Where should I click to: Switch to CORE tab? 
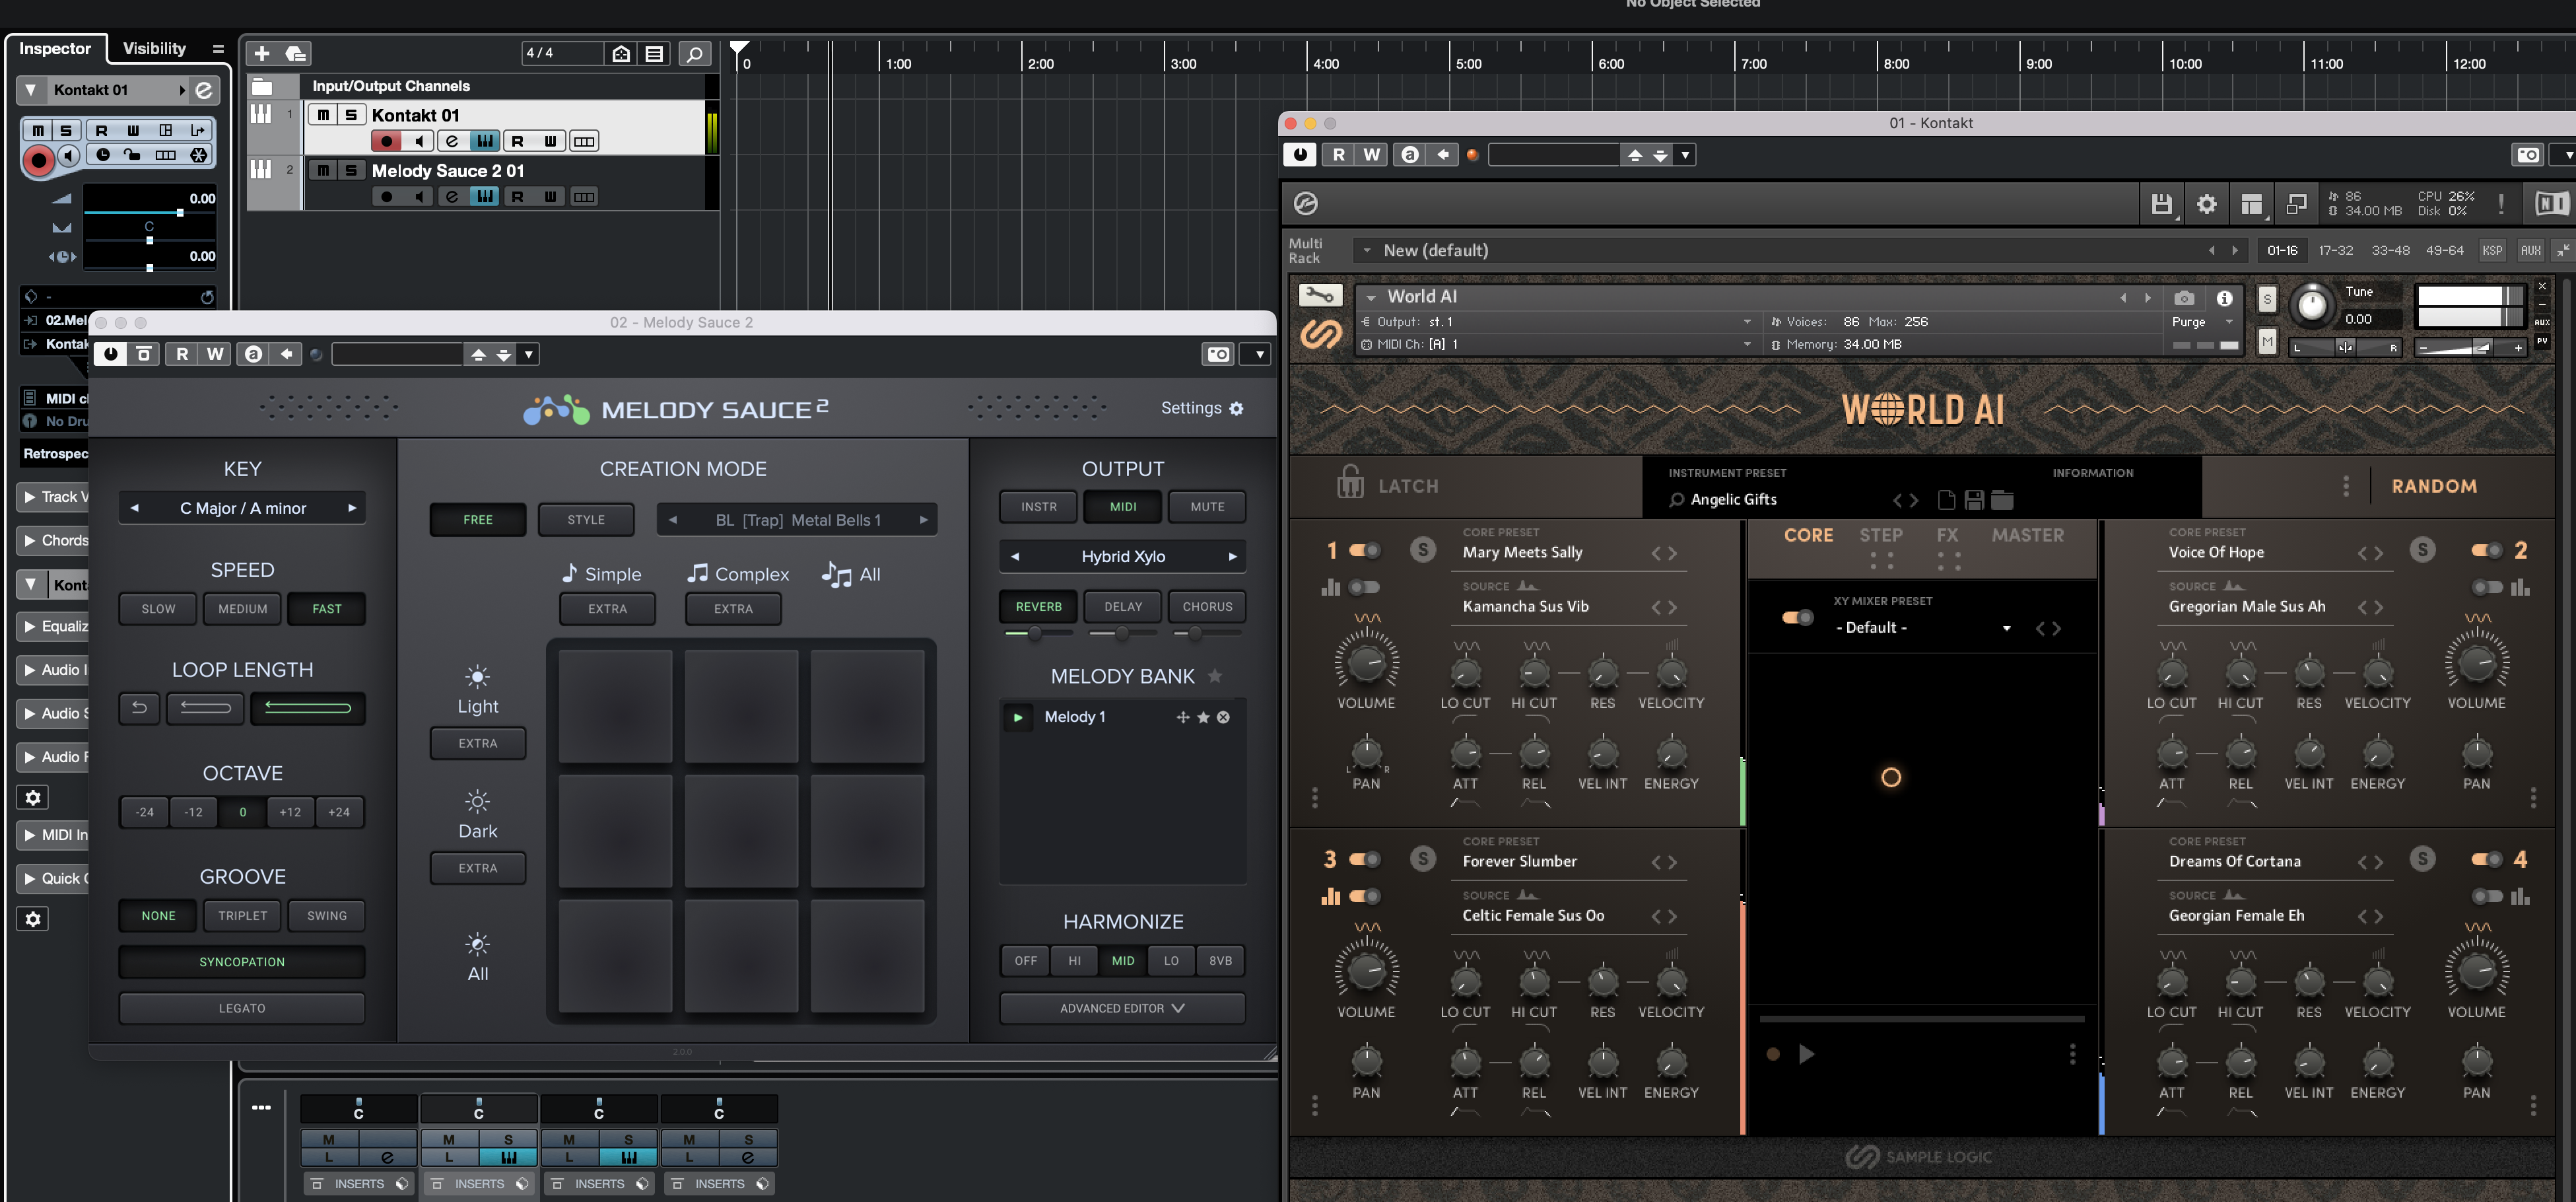(1808, 535)
